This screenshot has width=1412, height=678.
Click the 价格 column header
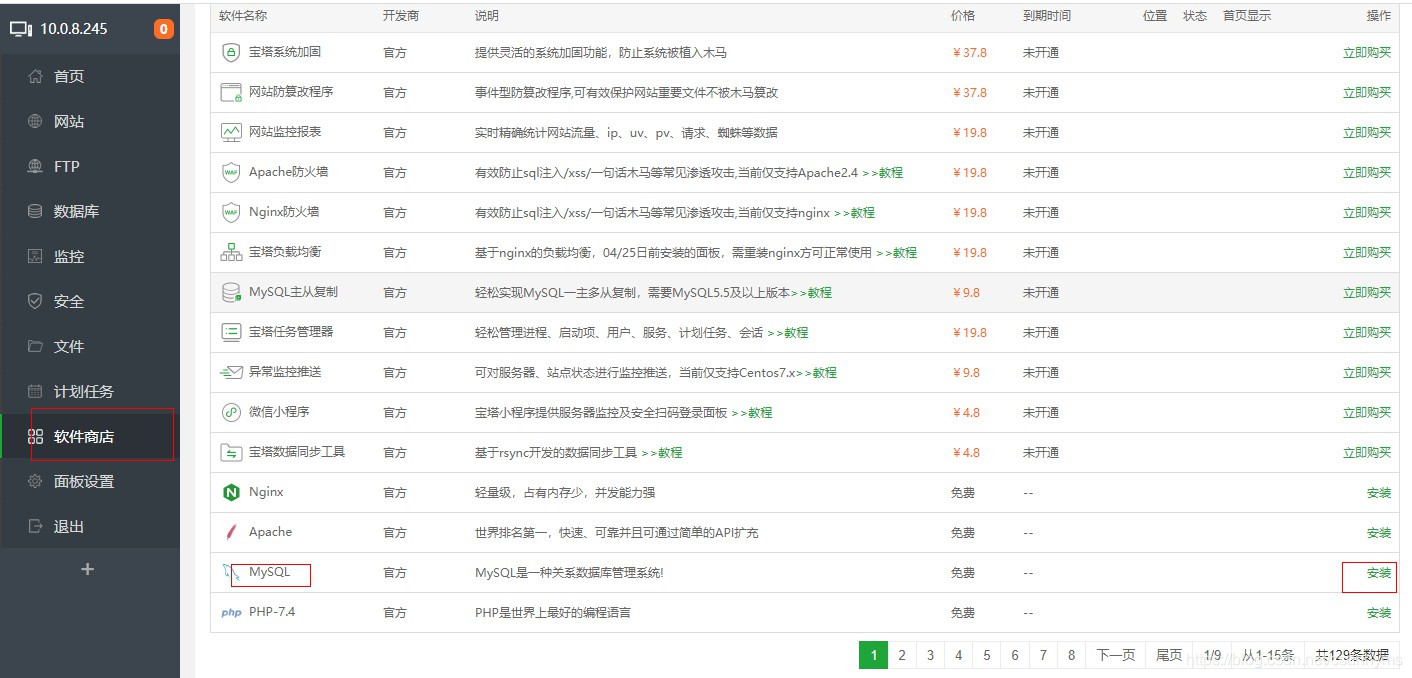(963, 16)
